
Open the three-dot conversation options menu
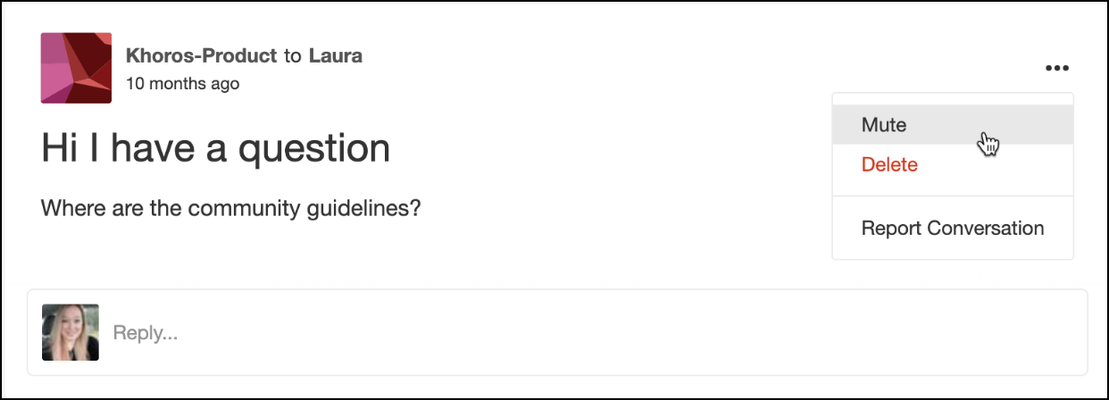point(1057,69)
